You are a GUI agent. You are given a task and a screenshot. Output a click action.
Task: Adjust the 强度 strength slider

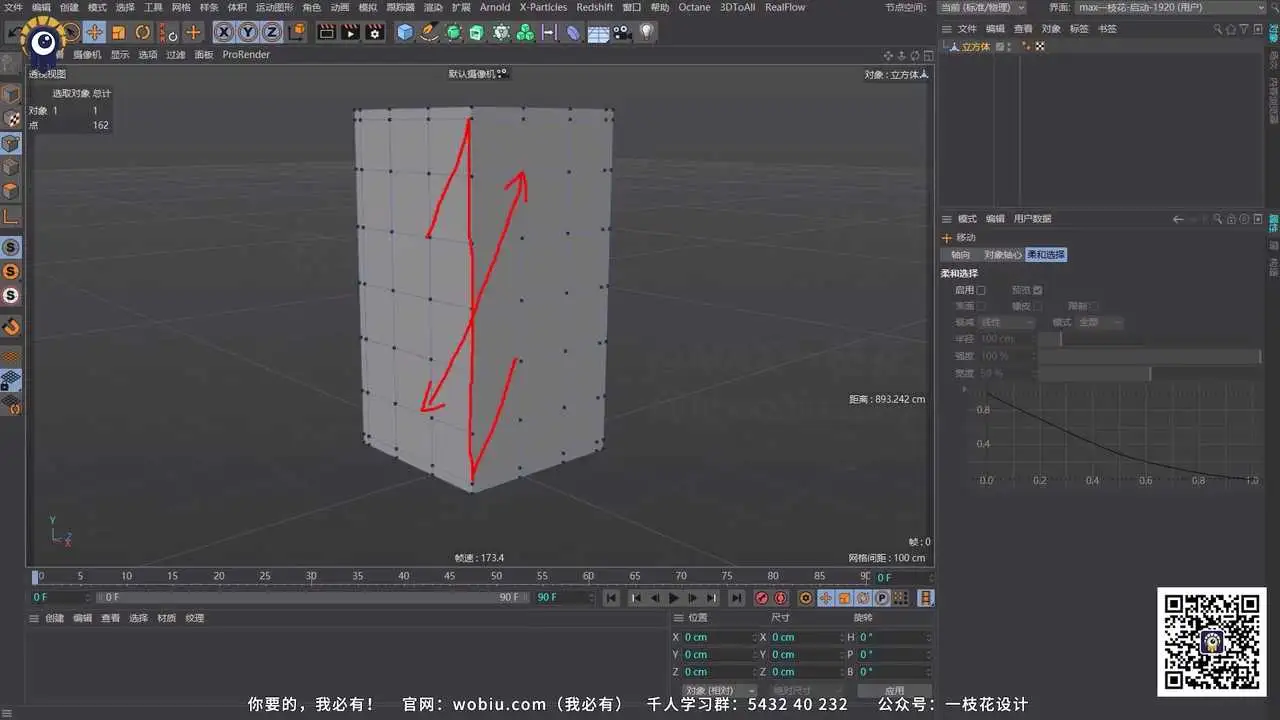(1150, 356)
